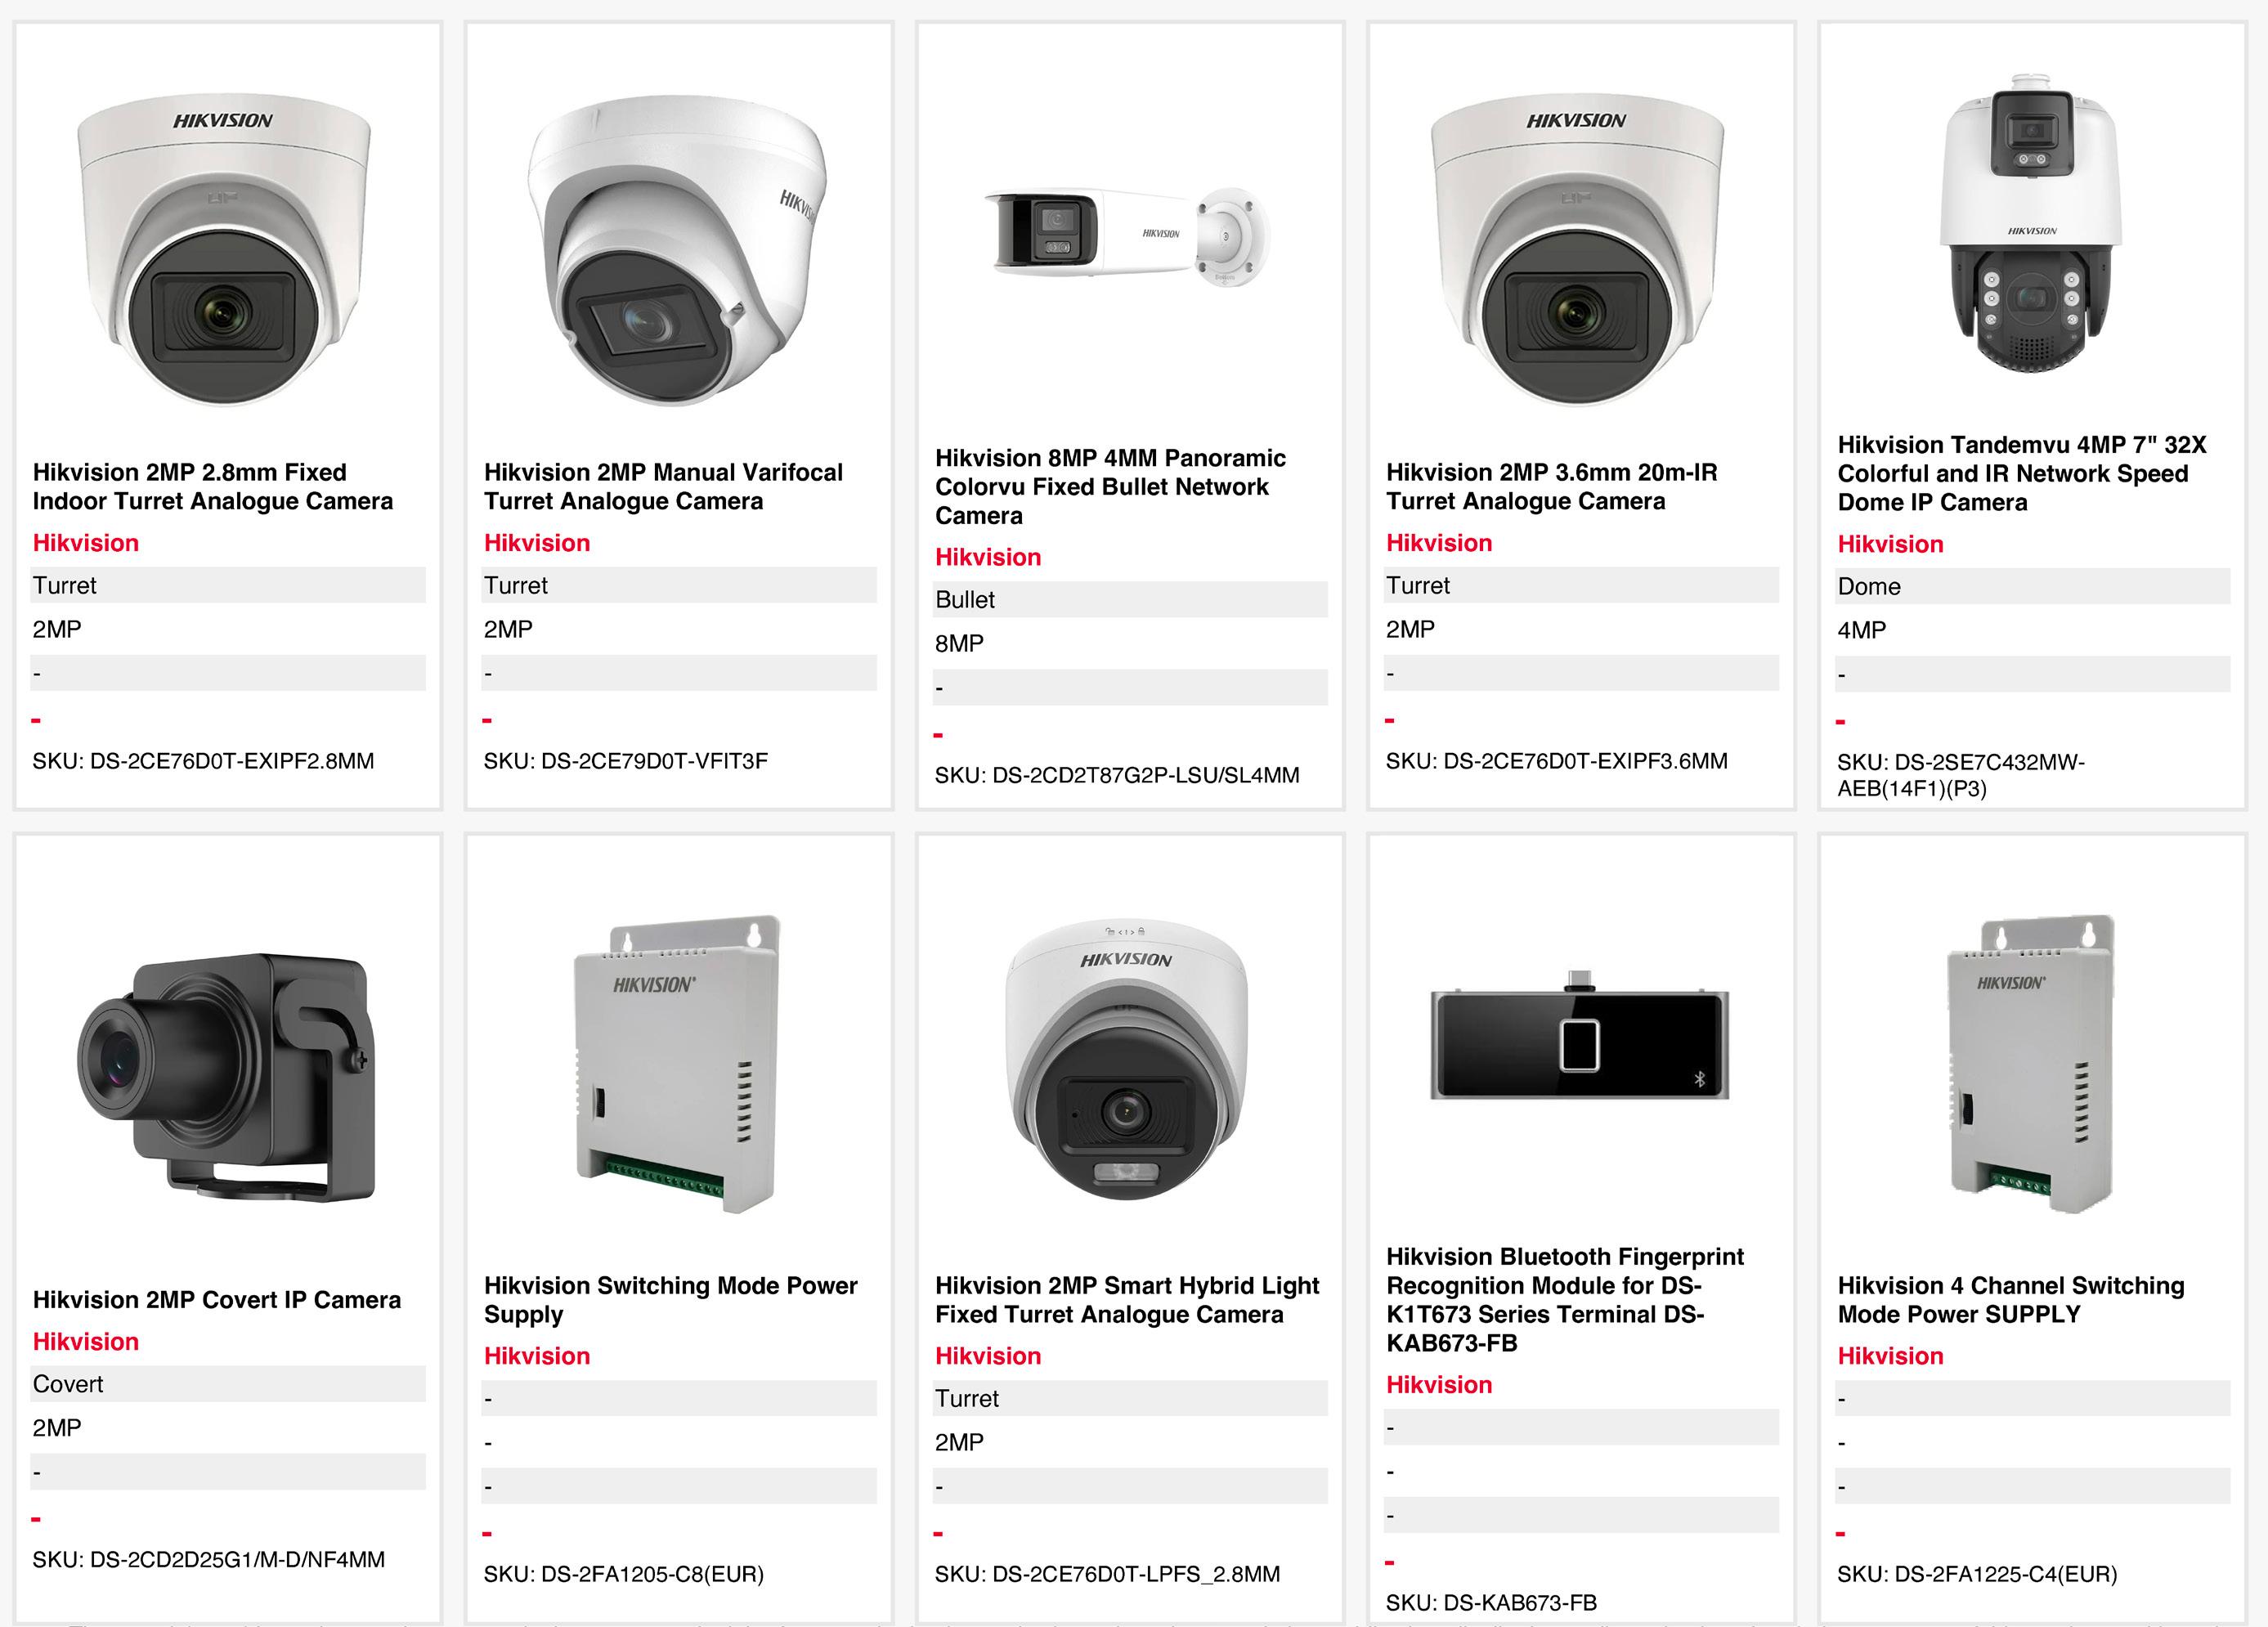The width and height of the screenshot is (2268, 1627).
Task: Open the 2.8mm Fixed Indoor Turret camera image
Action: (224, 250)
